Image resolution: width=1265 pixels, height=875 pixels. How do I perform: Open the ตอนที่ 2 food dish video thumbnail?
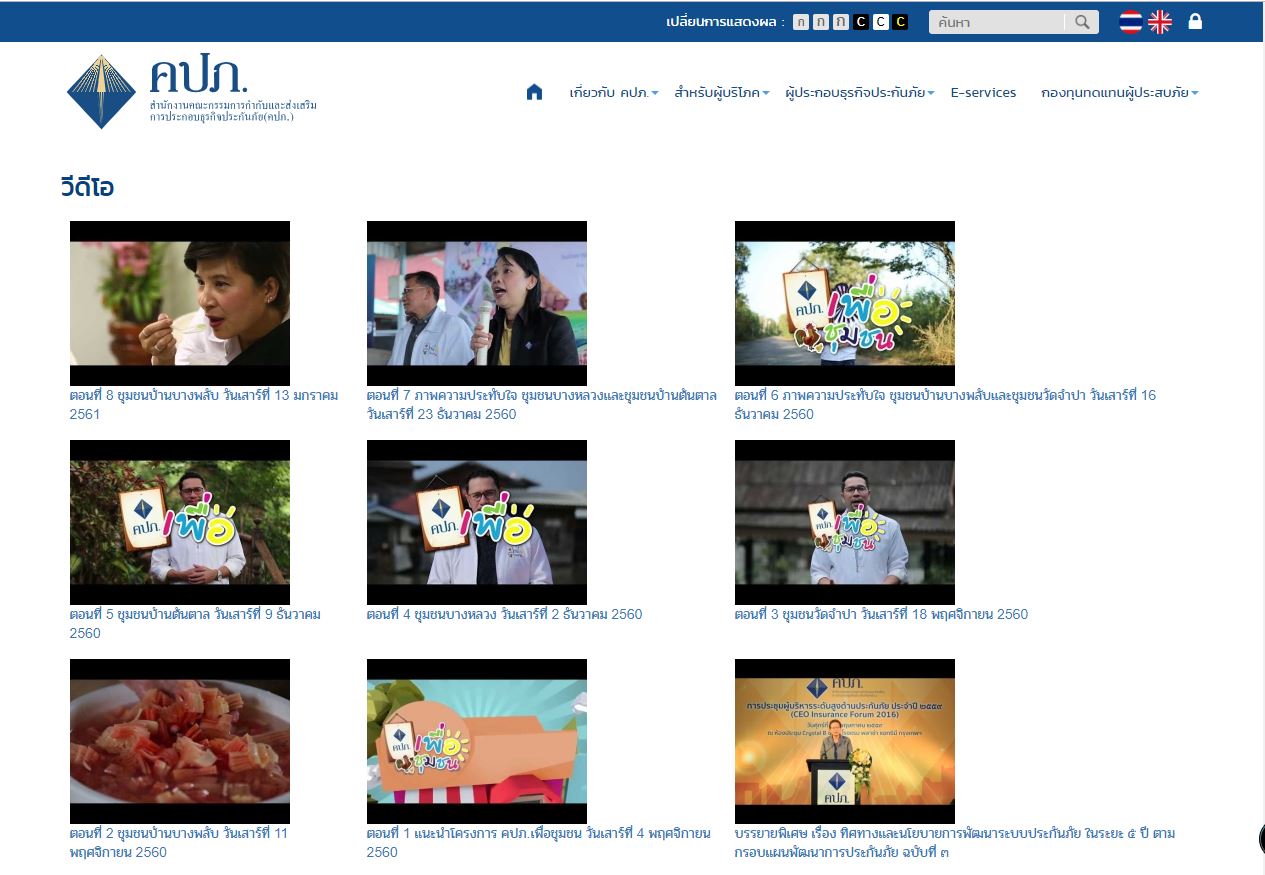coord(180,741)
